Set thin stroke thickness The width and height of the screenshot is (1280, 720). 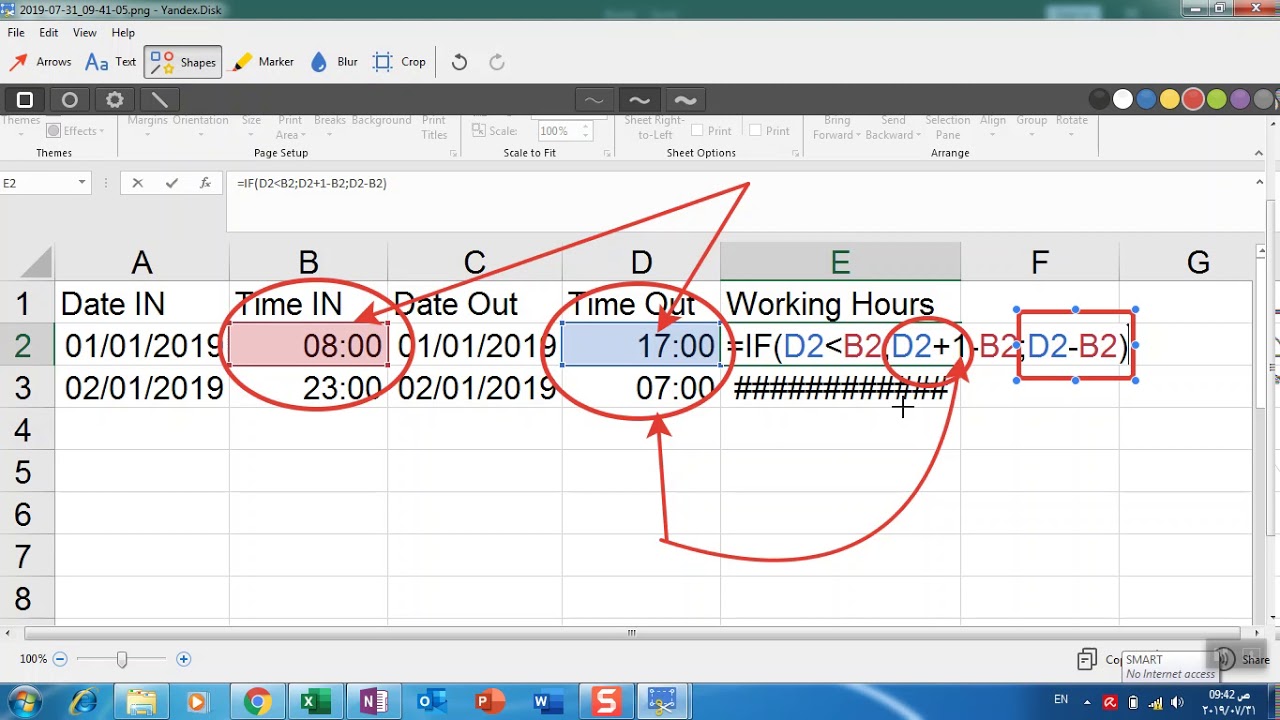pos(594,99)
